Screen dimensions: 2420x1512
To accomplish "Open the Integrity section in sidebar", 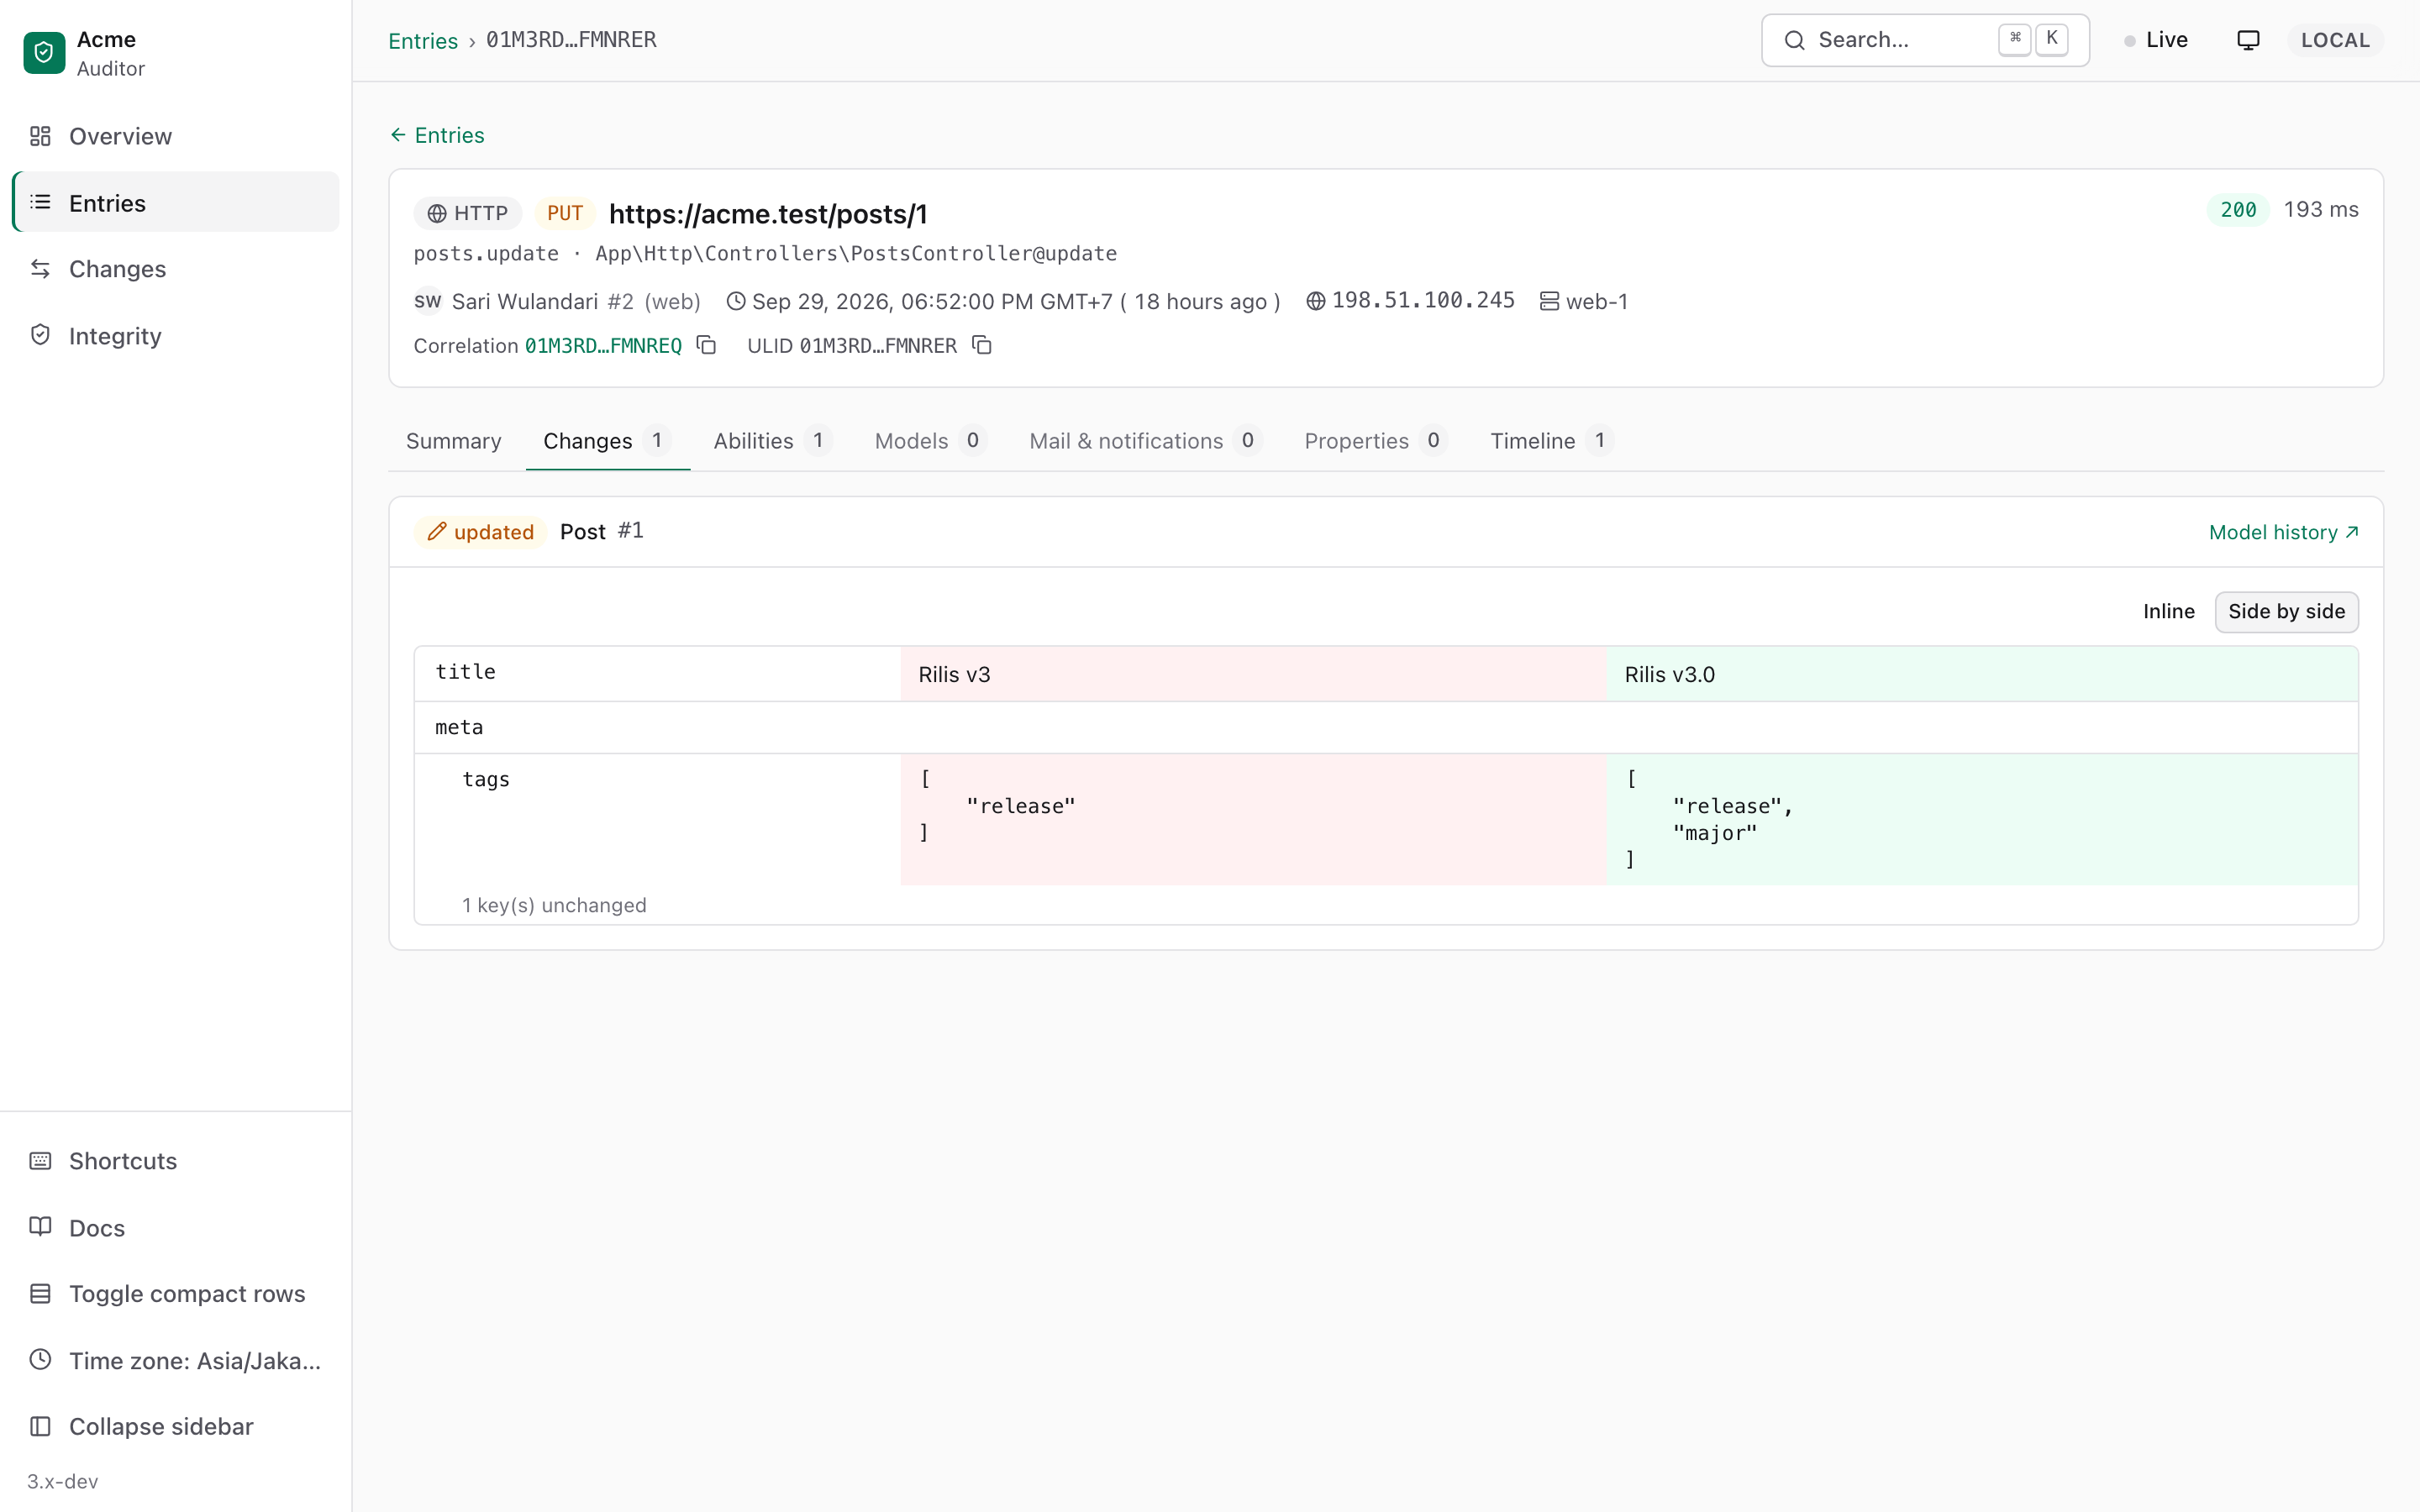I will click(x=175, y=336).
